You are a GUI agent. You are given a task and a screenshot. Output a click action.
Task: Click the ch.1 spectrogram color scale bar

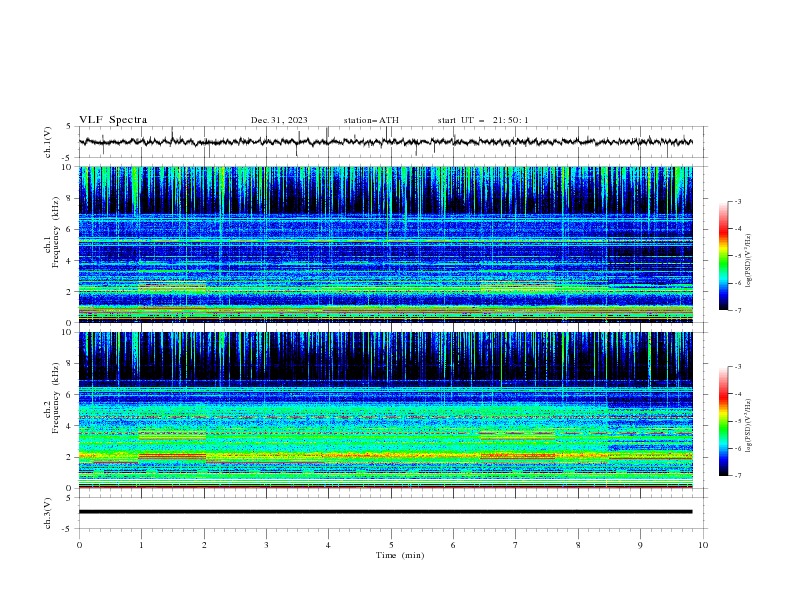(x=723, y=256)
